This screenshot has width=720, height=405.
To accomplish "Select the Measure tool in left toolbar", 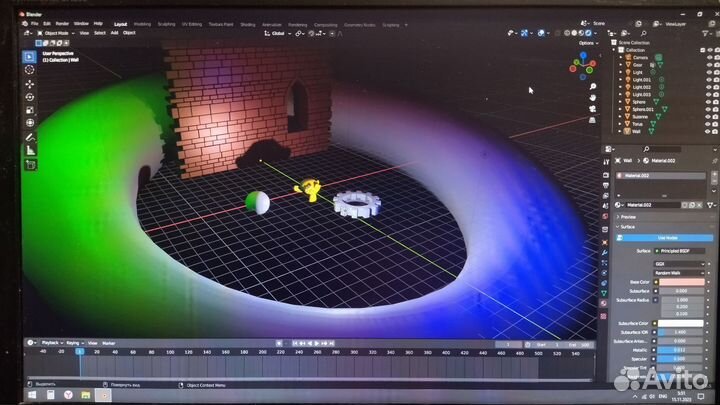I will pos(30,150).
